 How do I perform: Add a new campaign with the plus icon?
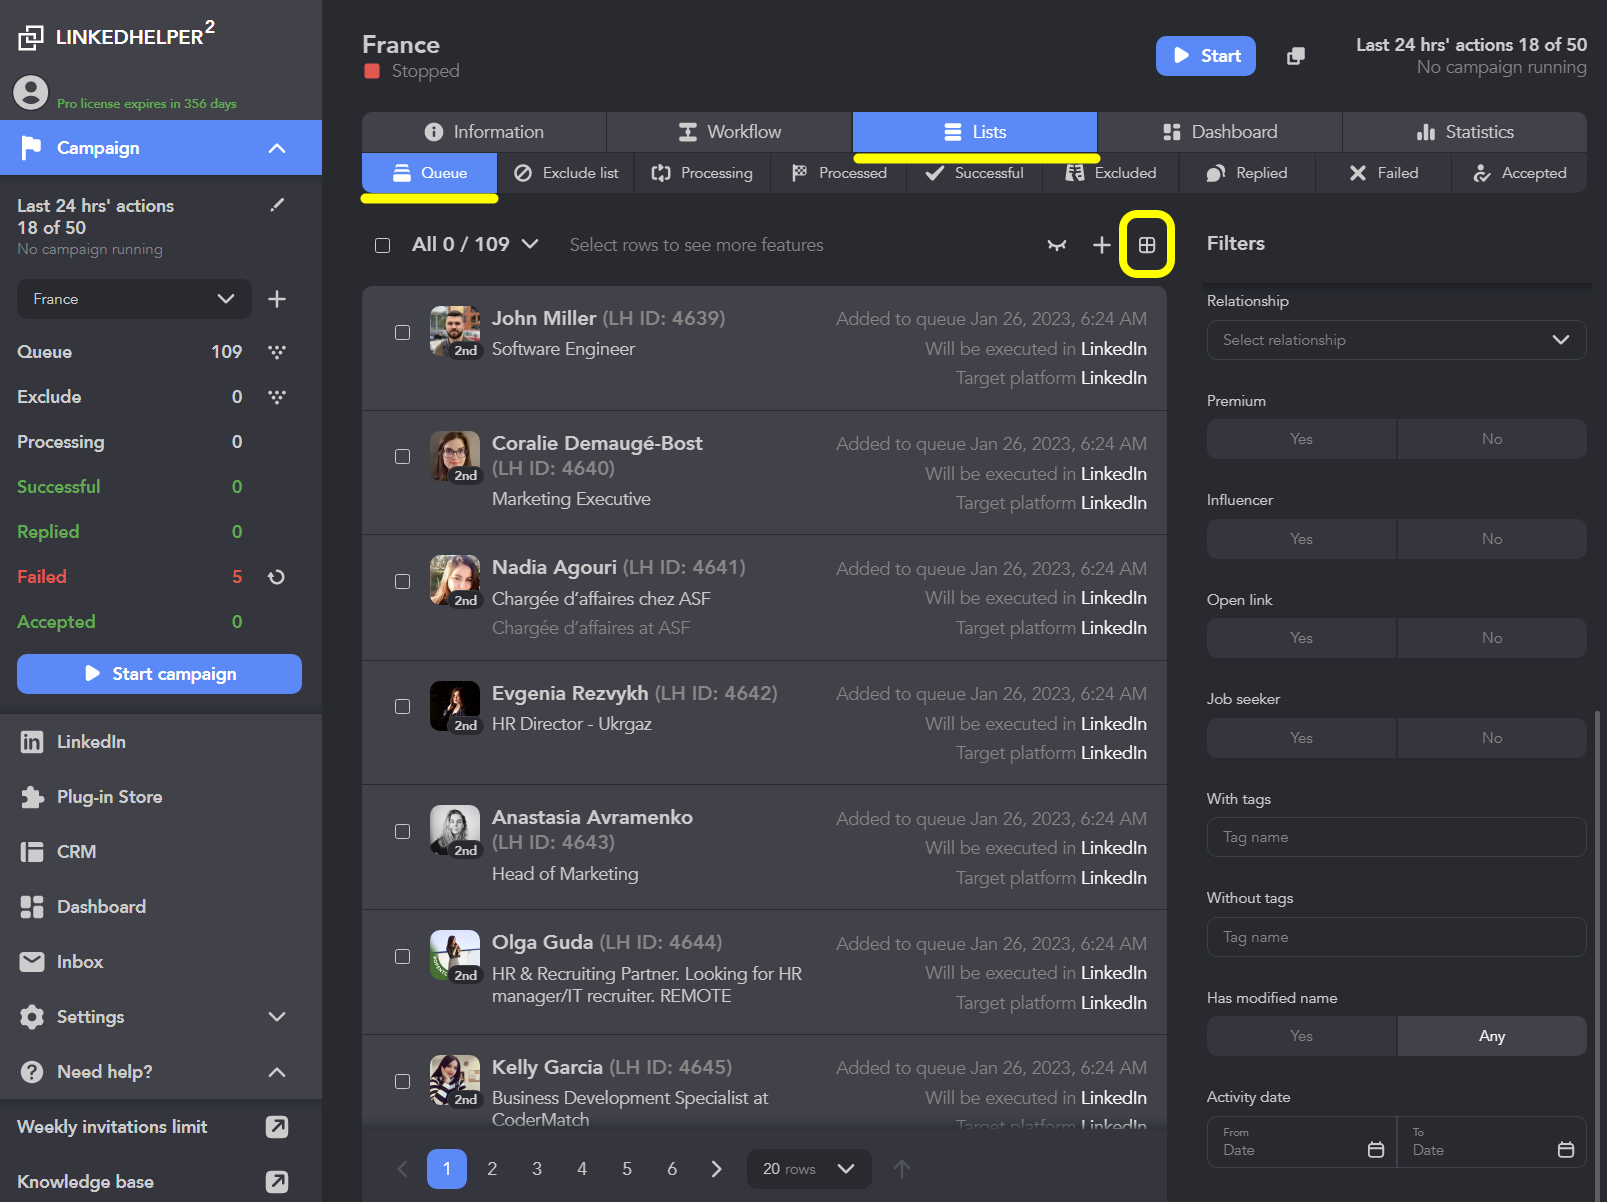277,299
